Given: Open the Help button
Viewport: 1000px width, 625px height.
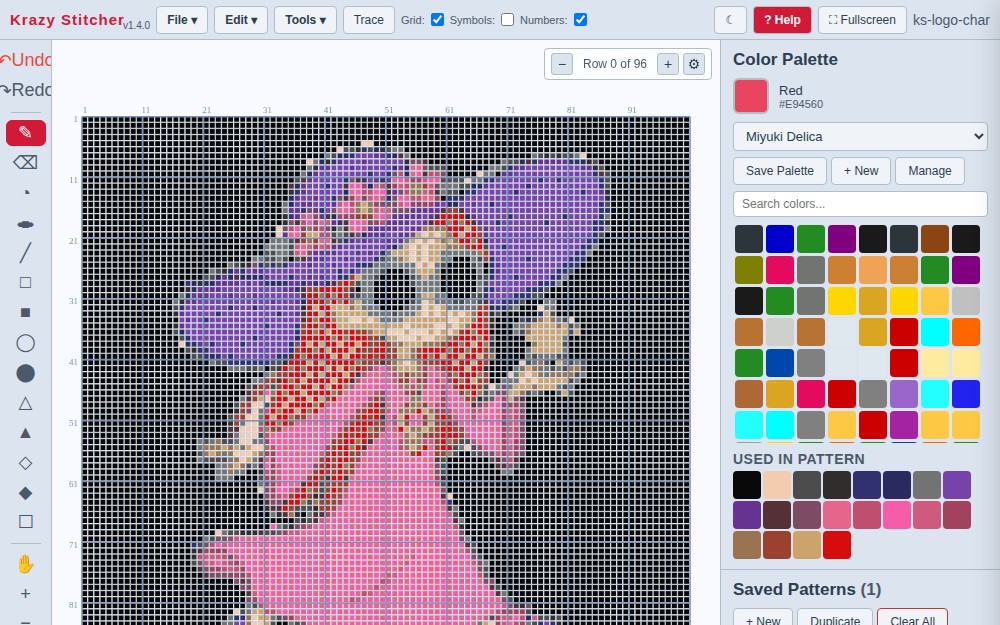Looking at the screenshot, I should coord(782,20).
